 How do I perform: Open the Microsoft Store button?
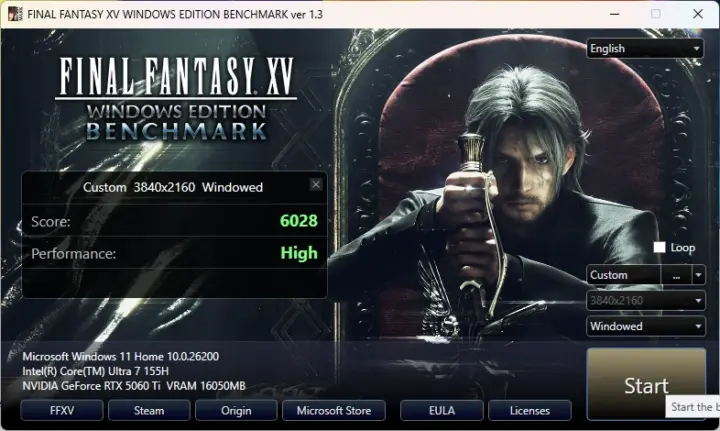tap(334, 410)
